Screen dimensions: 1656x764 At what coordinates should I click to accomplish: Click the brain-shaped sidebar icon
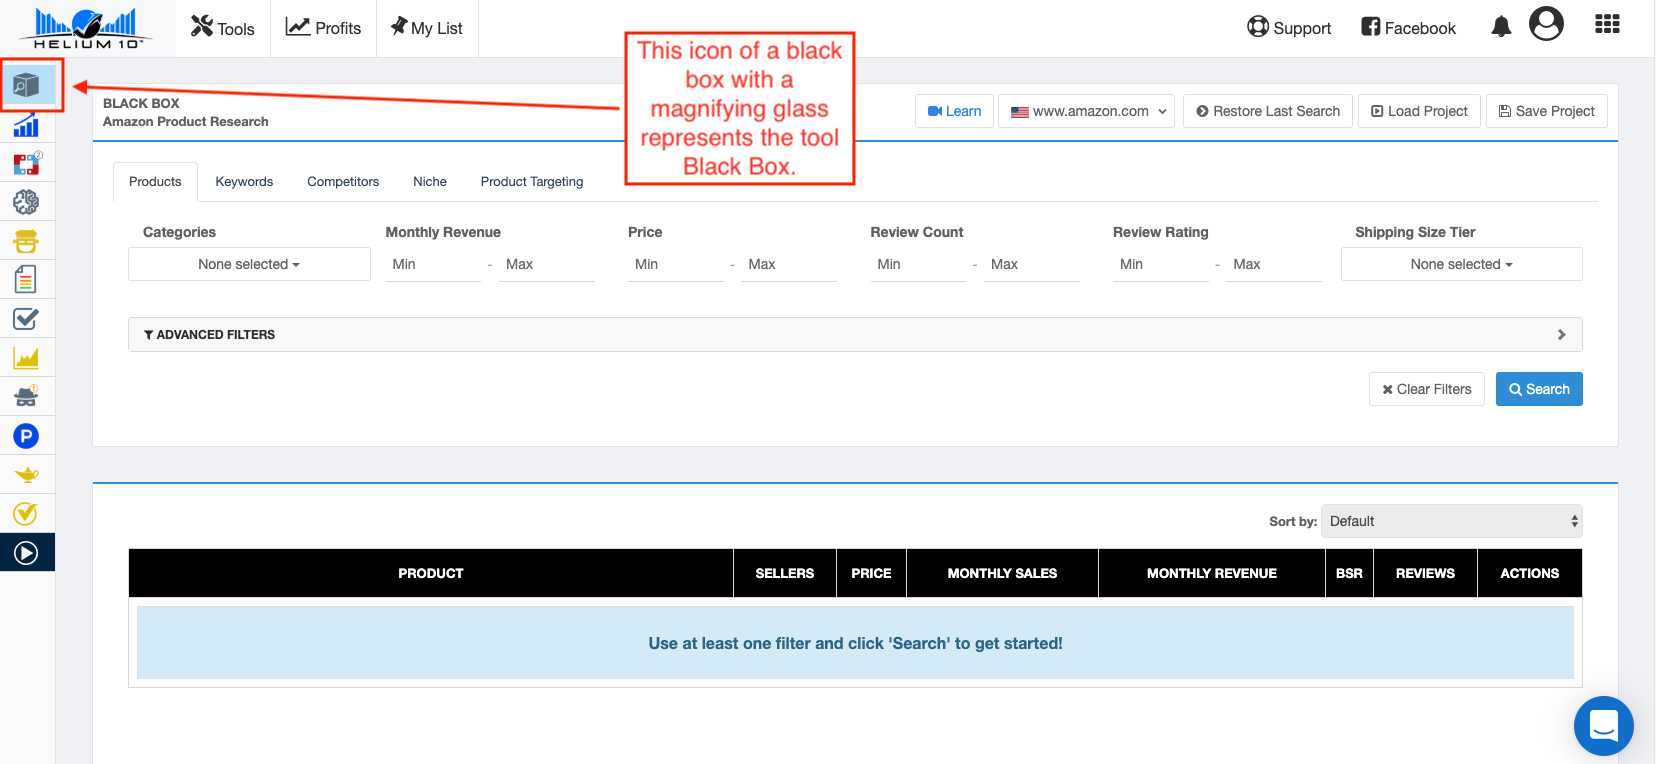tap(26, 203)
